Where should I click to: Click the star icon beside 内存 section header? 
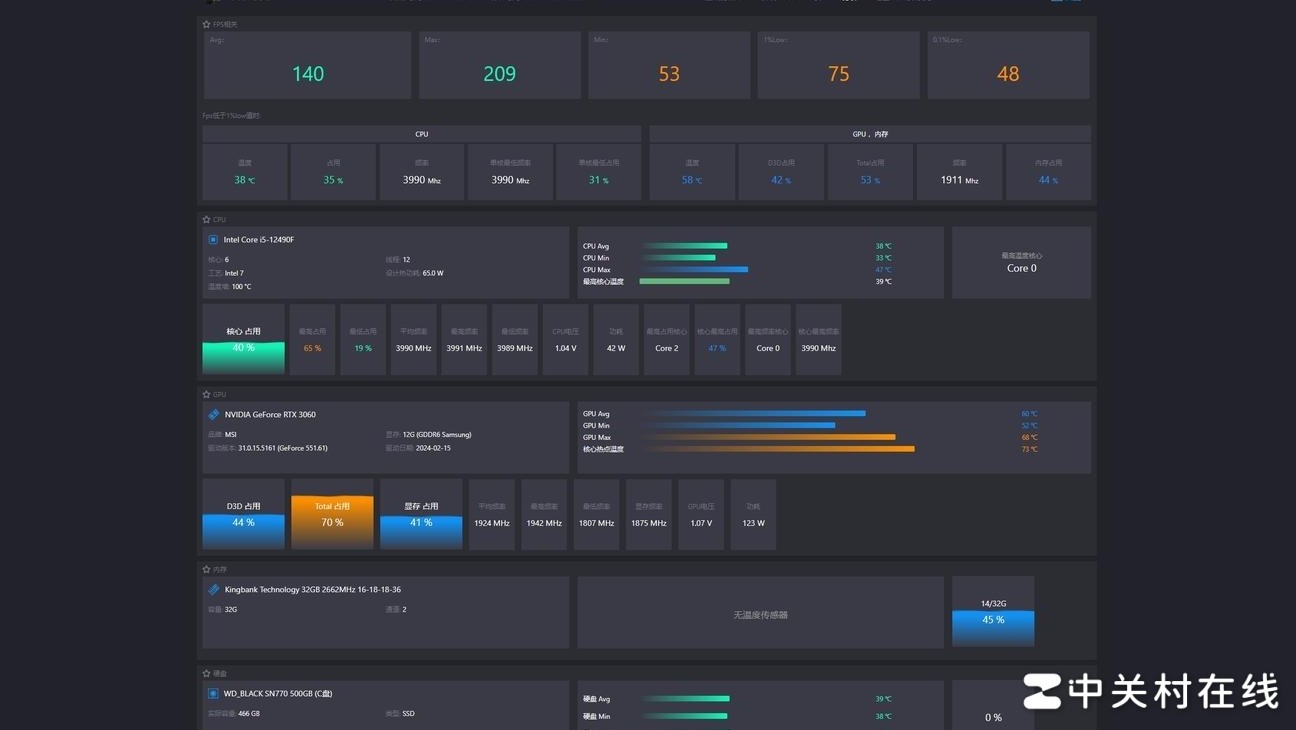point(207,569)
